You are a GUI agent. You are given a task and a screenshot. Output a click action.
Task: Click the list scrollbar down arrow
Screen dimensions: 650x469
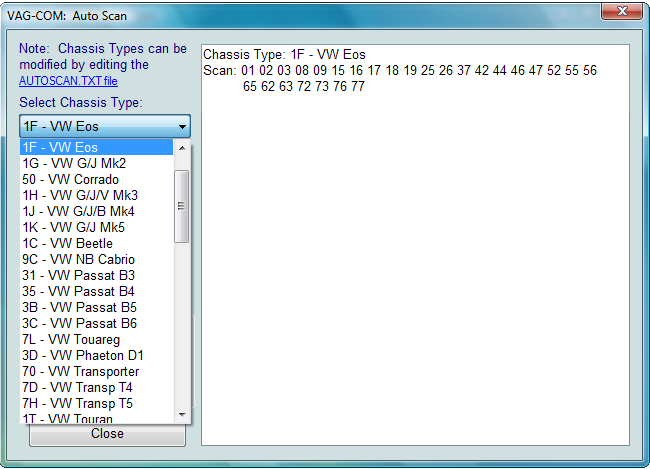(x=182, y=415)
